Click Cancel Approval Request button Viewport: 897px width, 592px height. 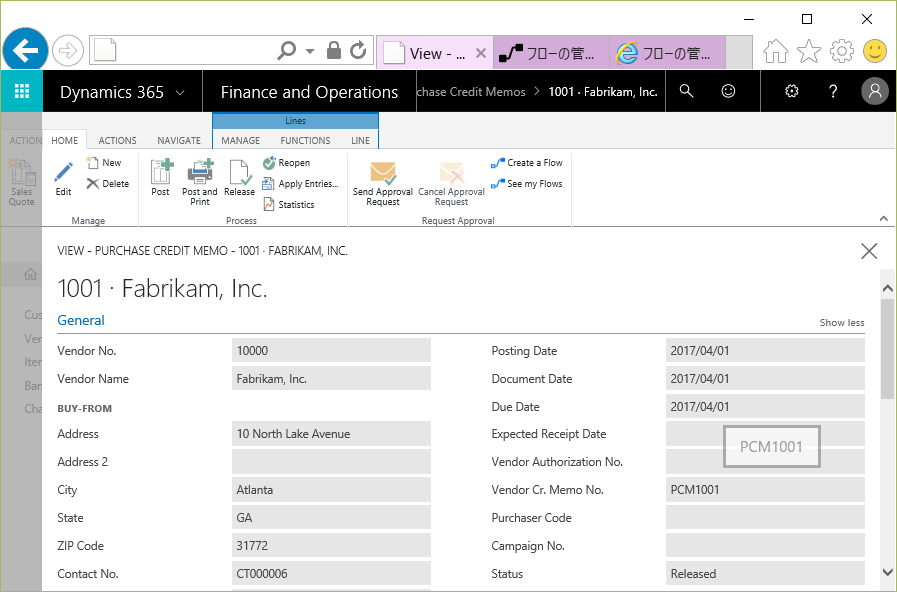[x=451, y=183]
